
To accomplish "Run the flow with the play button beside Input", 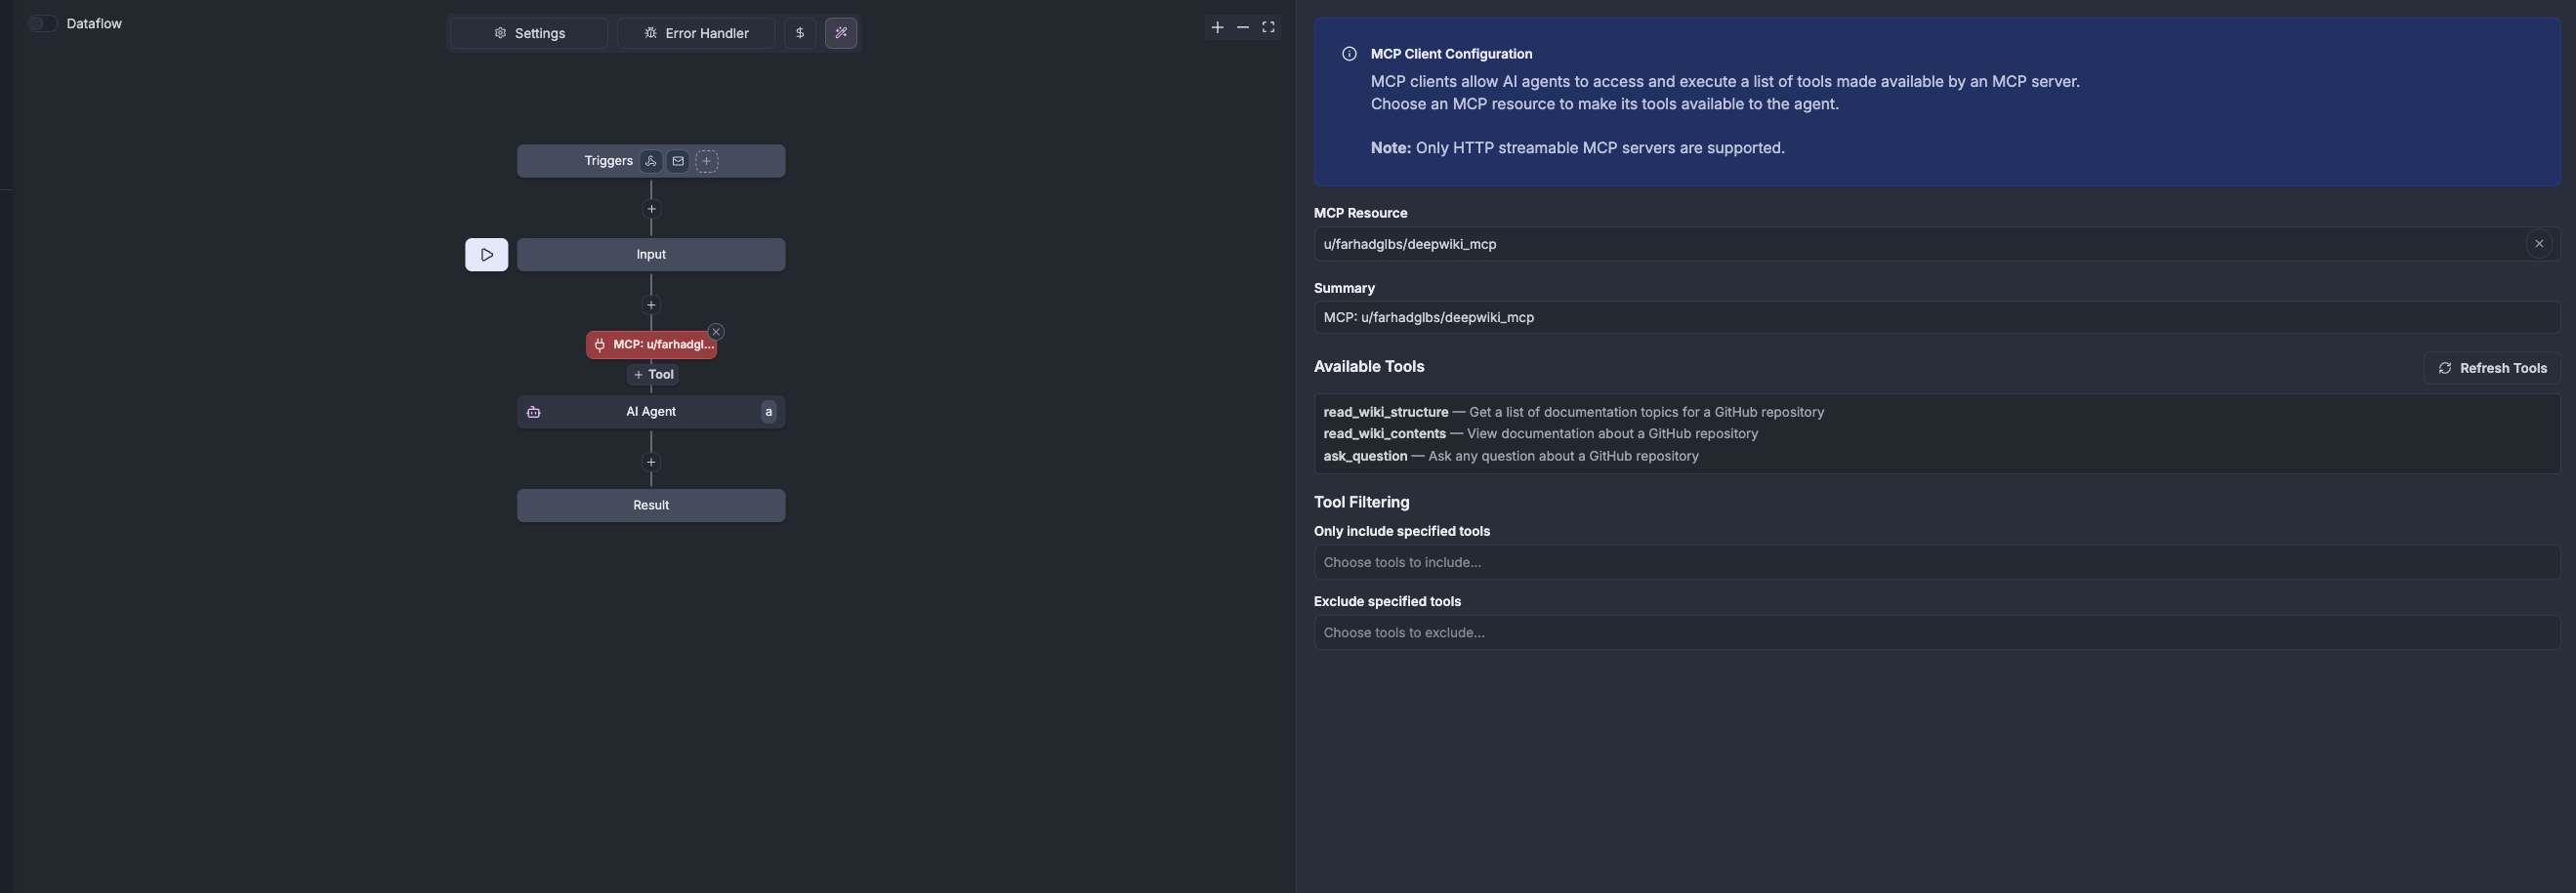I will click(486, 254).
